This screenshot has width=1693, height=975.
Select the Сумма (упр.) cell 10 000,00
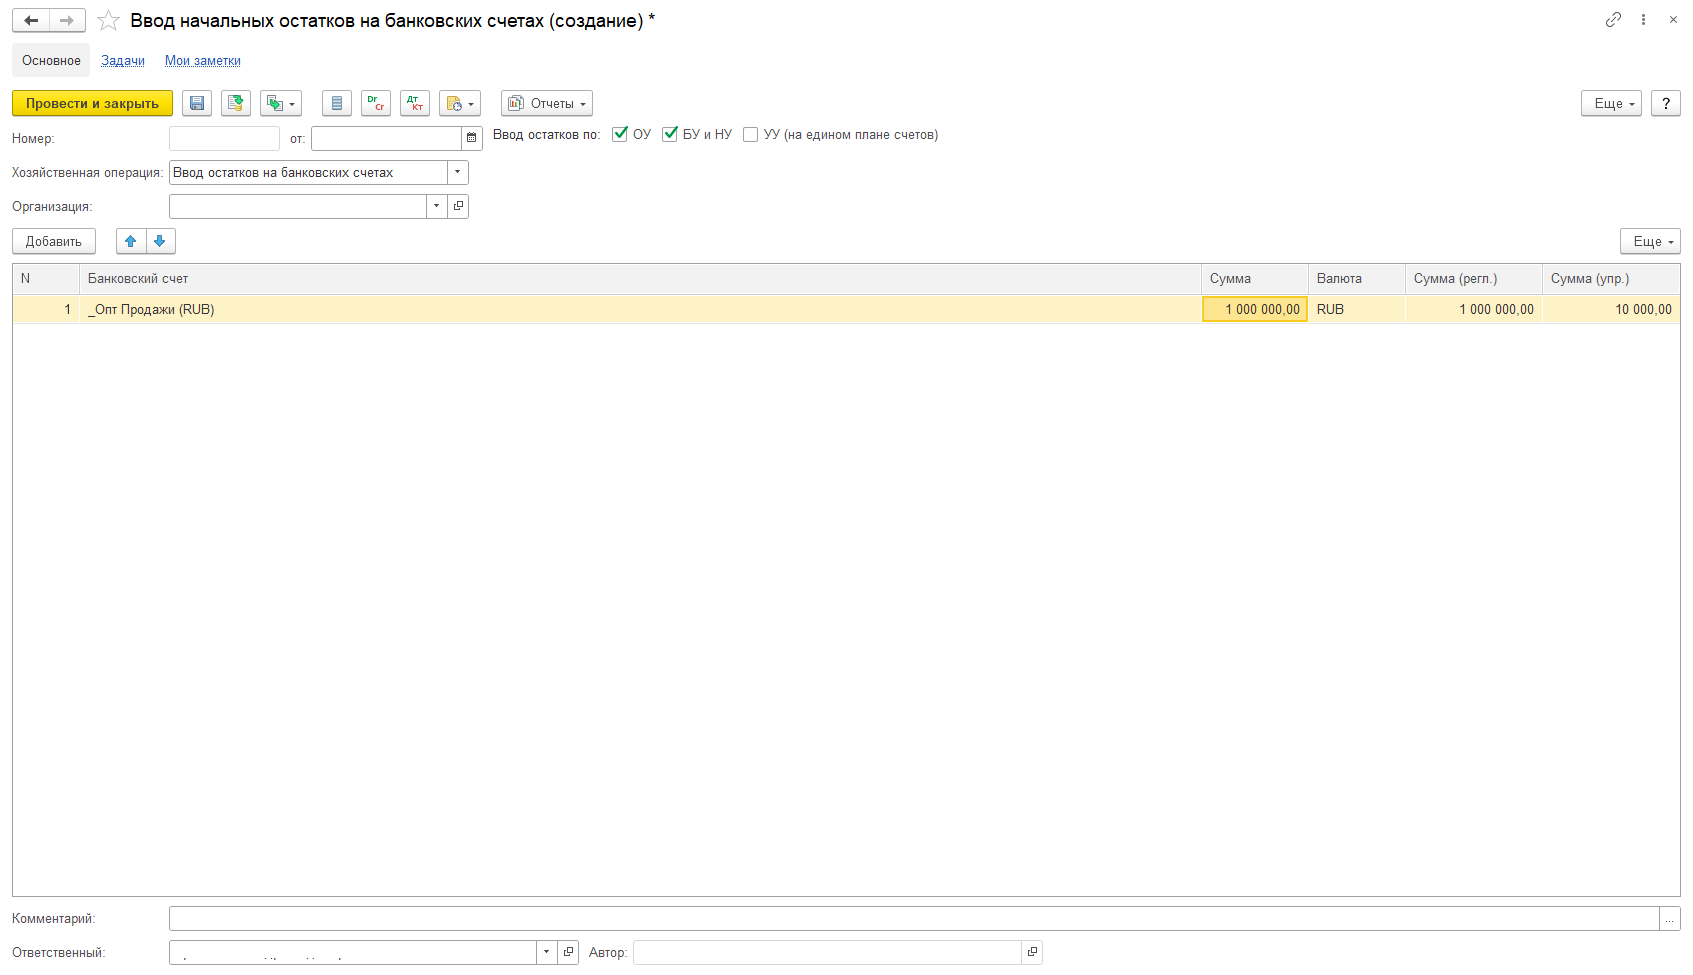1611,309
